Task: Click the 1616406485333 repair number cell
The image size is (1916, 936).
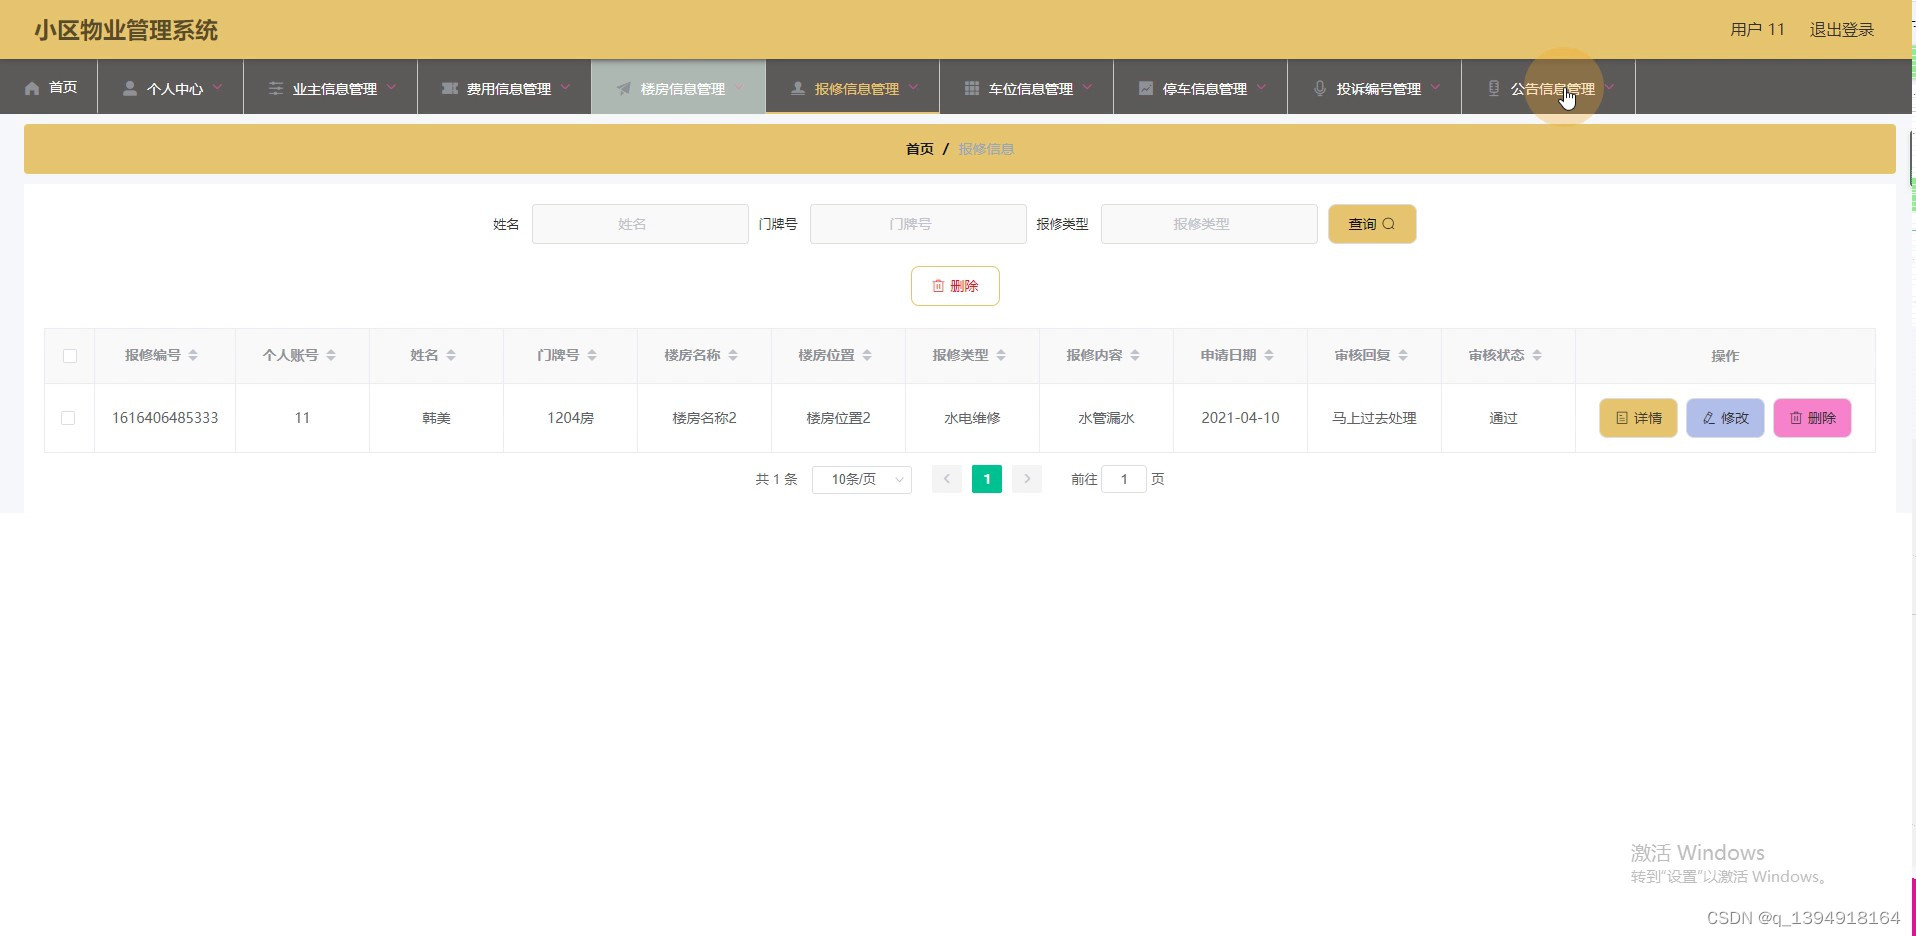Action: 165,418
